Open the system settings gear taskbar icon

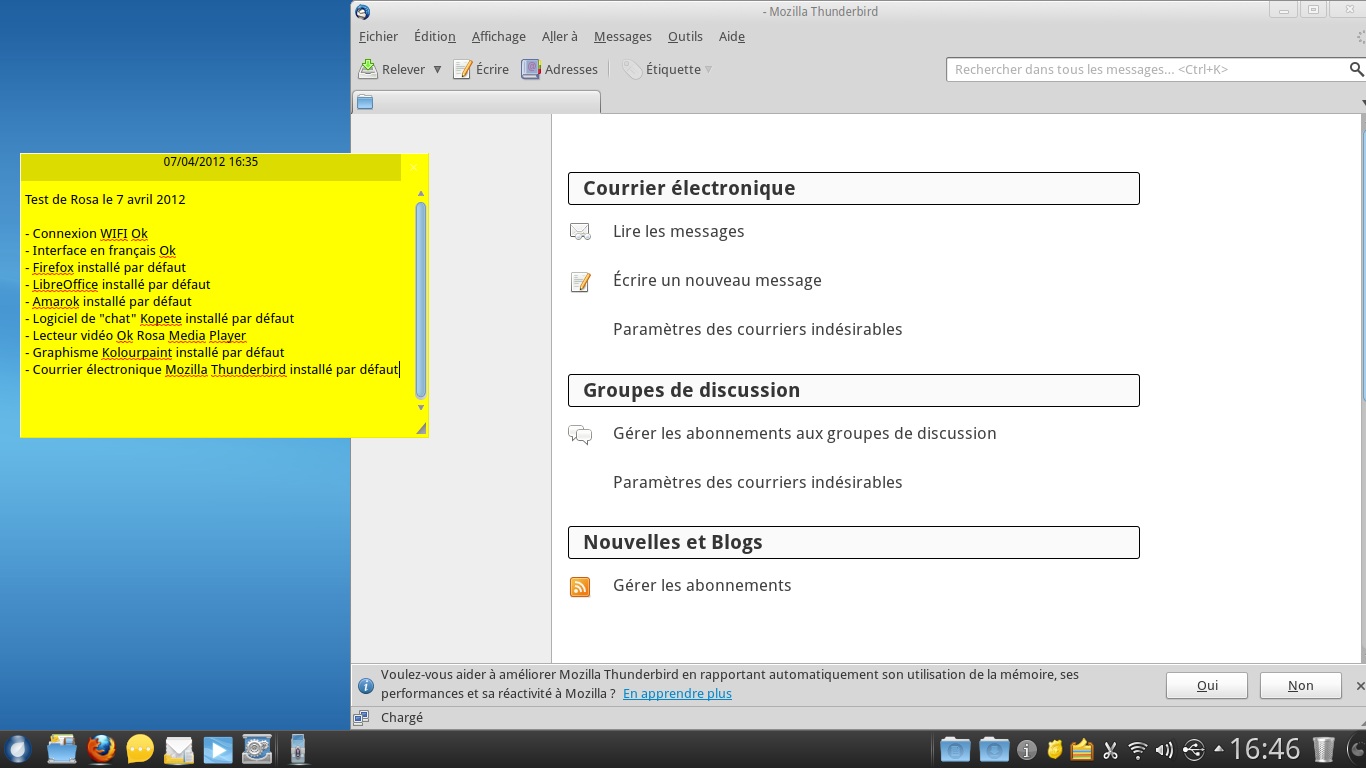click(257, 749)
